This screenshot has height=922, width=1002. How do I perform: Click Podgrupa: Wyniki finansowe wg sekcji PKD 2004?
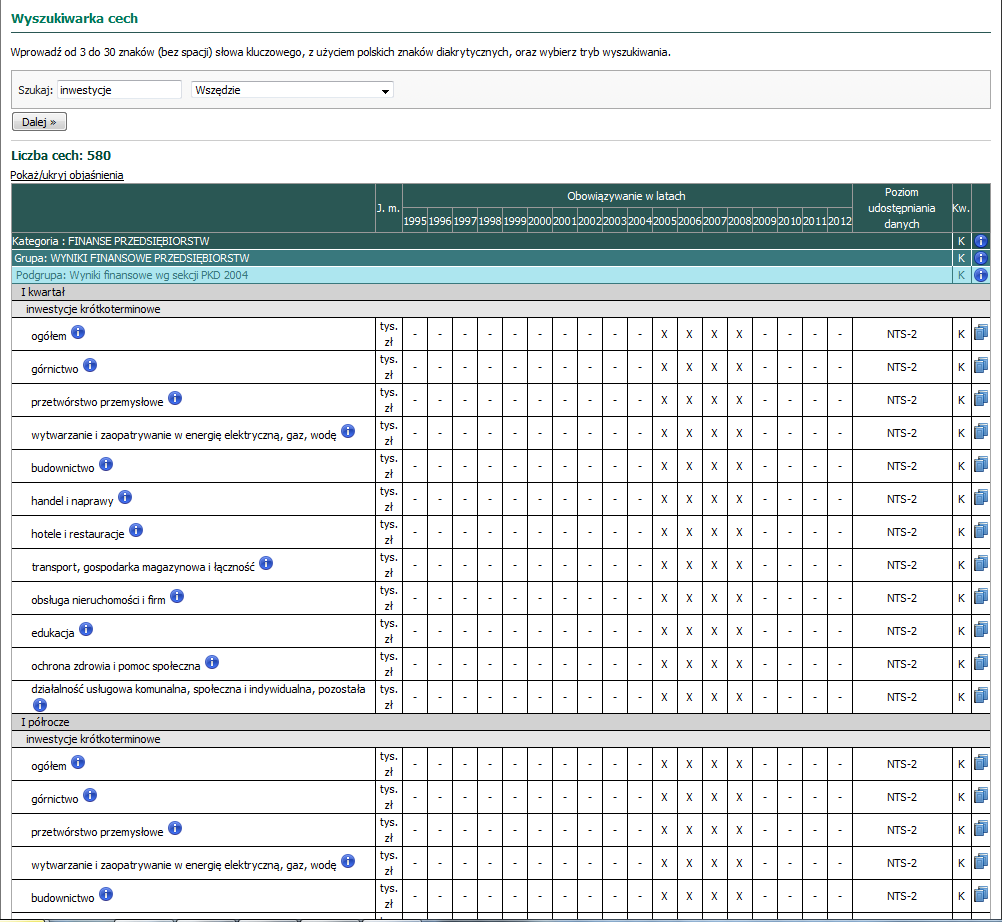pos(132,275)
